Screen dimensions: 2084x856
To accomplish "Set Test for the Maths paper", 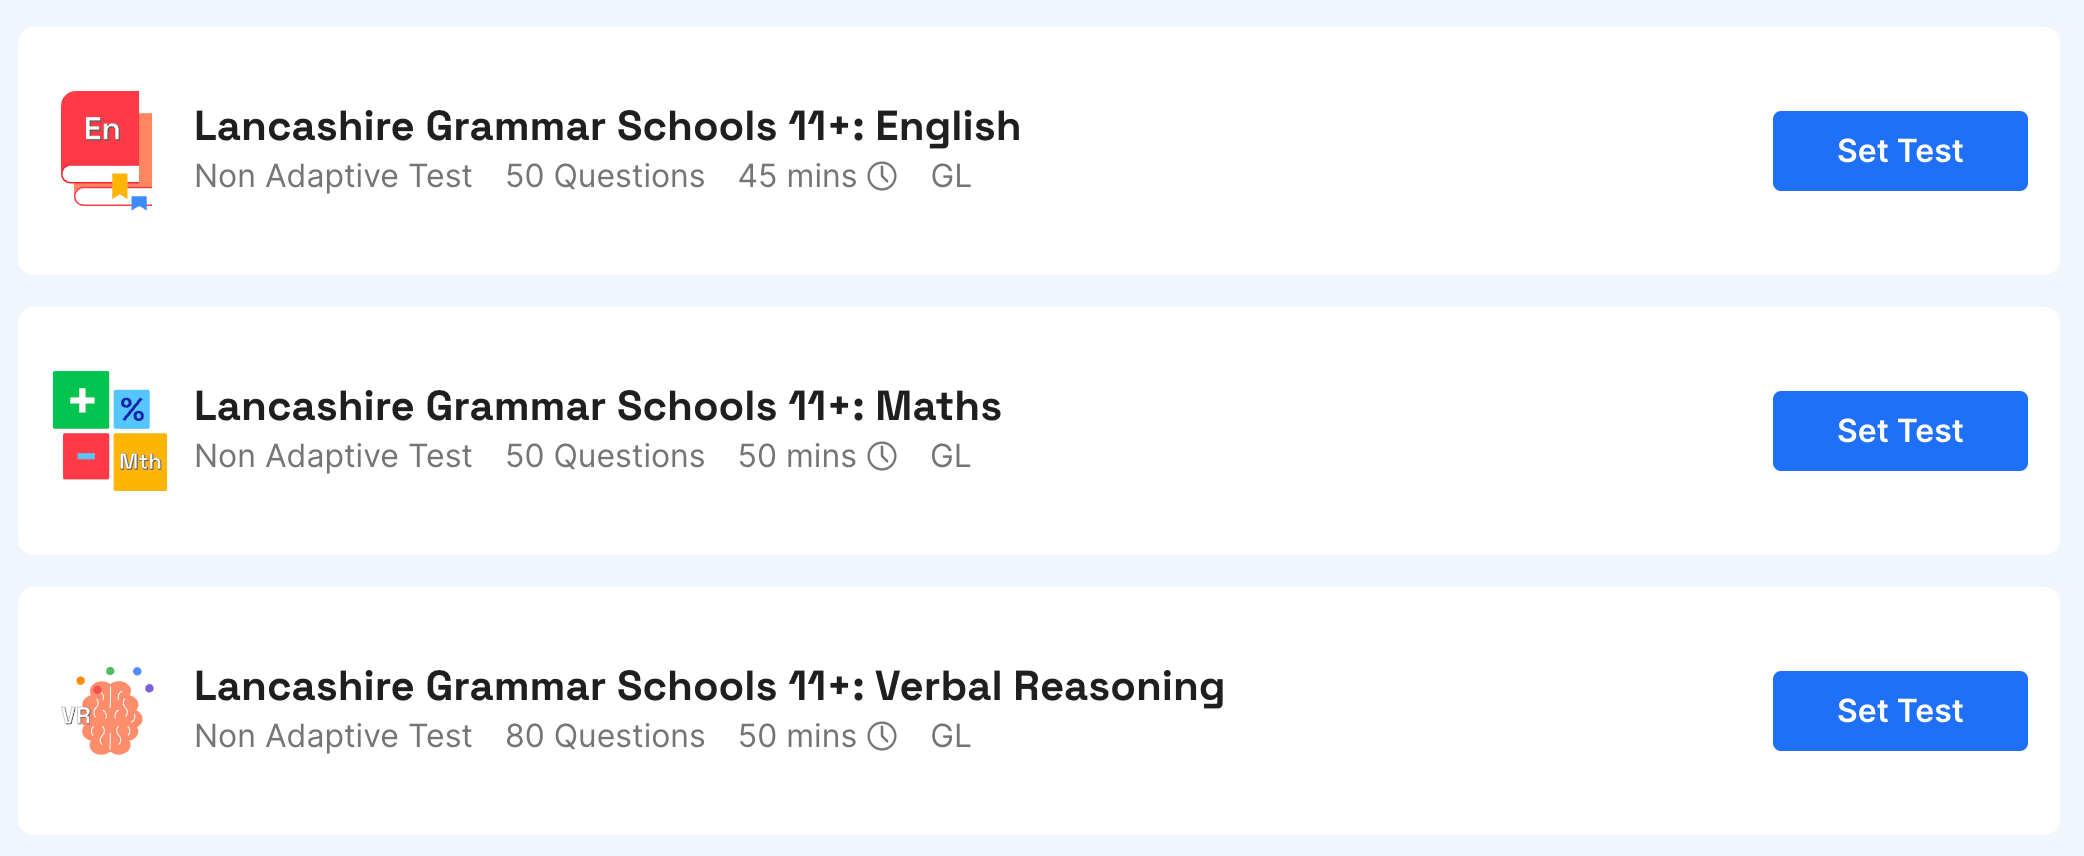I will click(x=1898, y=430).
